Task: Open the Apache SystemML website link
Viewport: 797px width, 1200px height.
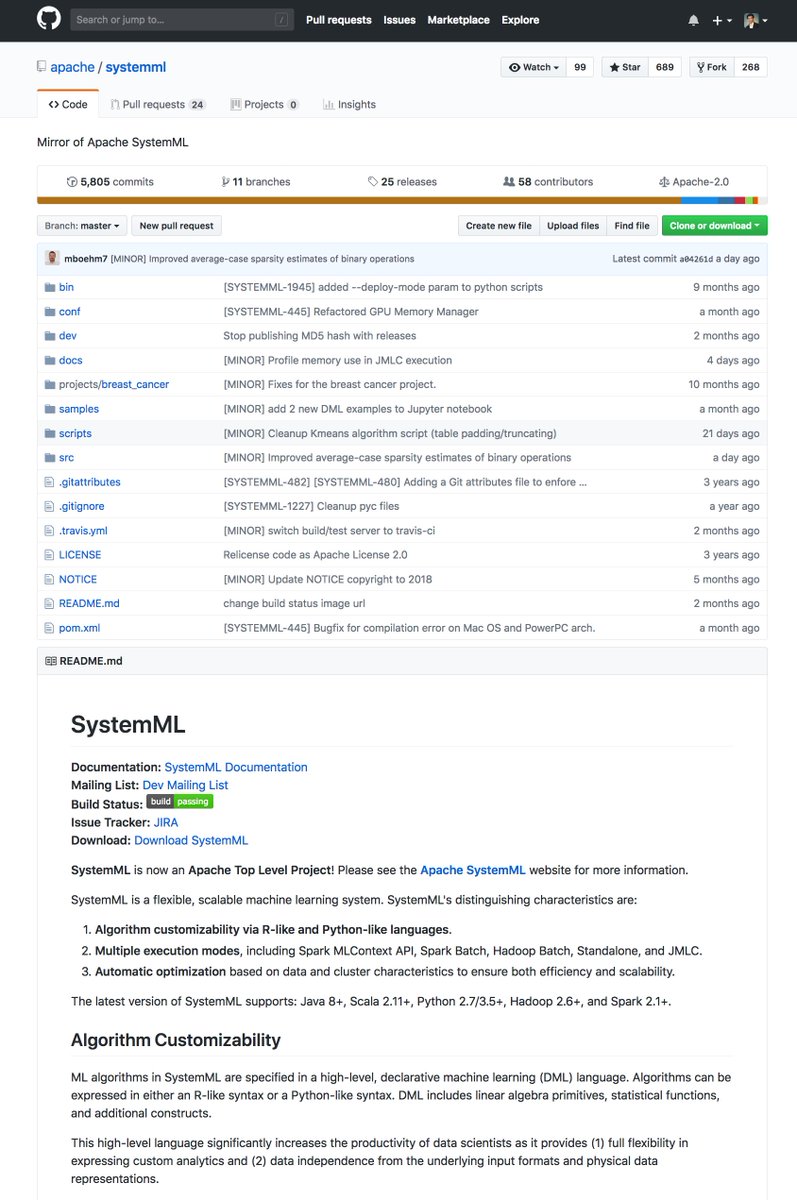Action: coord(472,870)
